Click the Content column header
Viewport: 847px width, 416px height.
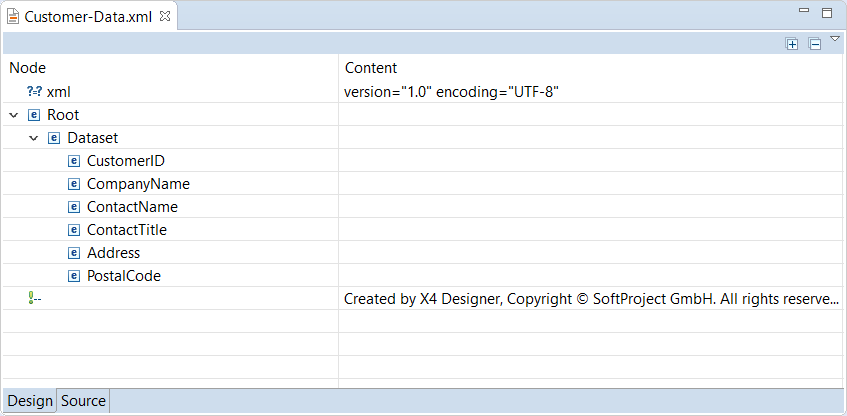(x=371, y=68)
